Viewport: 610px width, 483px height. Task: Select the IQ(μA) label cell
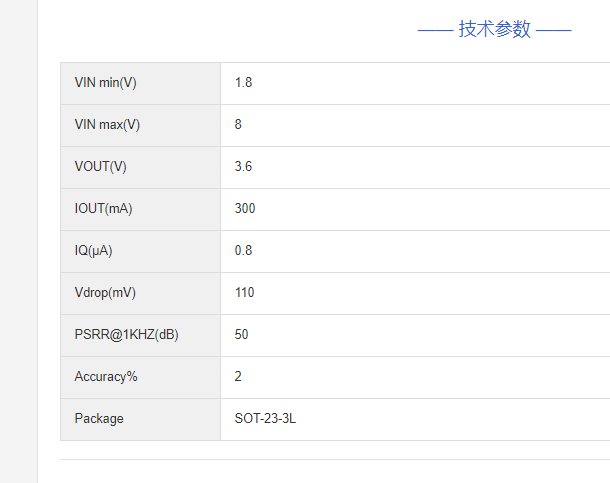pyautogui.click(x=94, y=251)
